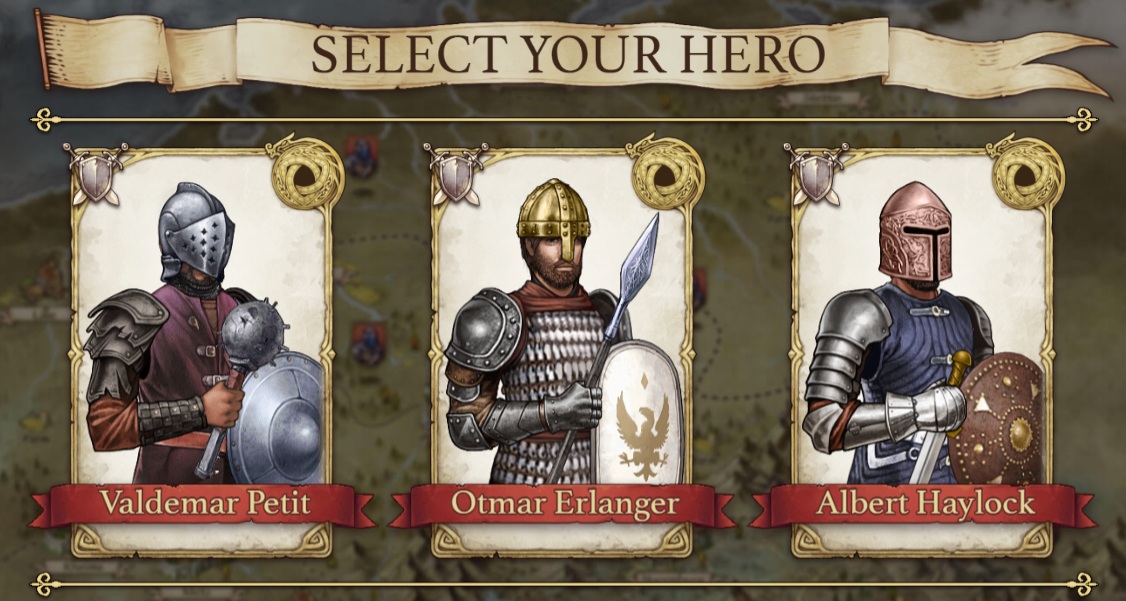Click golden serpent coil on Otmar Erlanger's card

click(x=667, y=172)
